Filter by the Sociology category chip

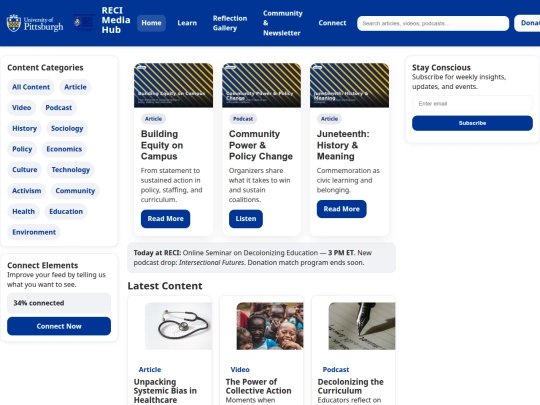(x=67, y=128)
